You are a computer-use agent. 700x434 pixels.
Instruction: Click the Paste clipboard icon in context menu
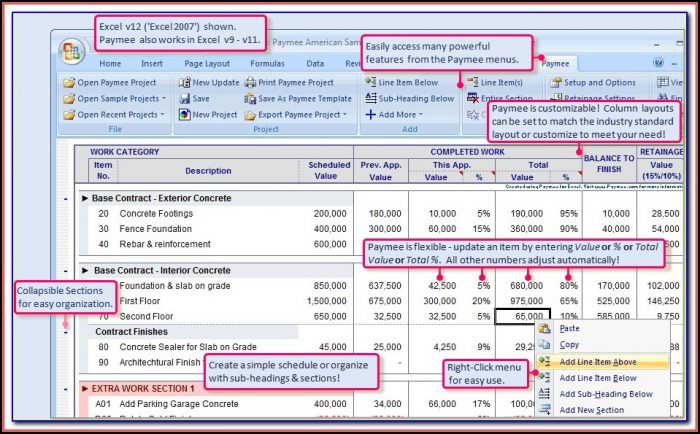(x=544, y=329)
